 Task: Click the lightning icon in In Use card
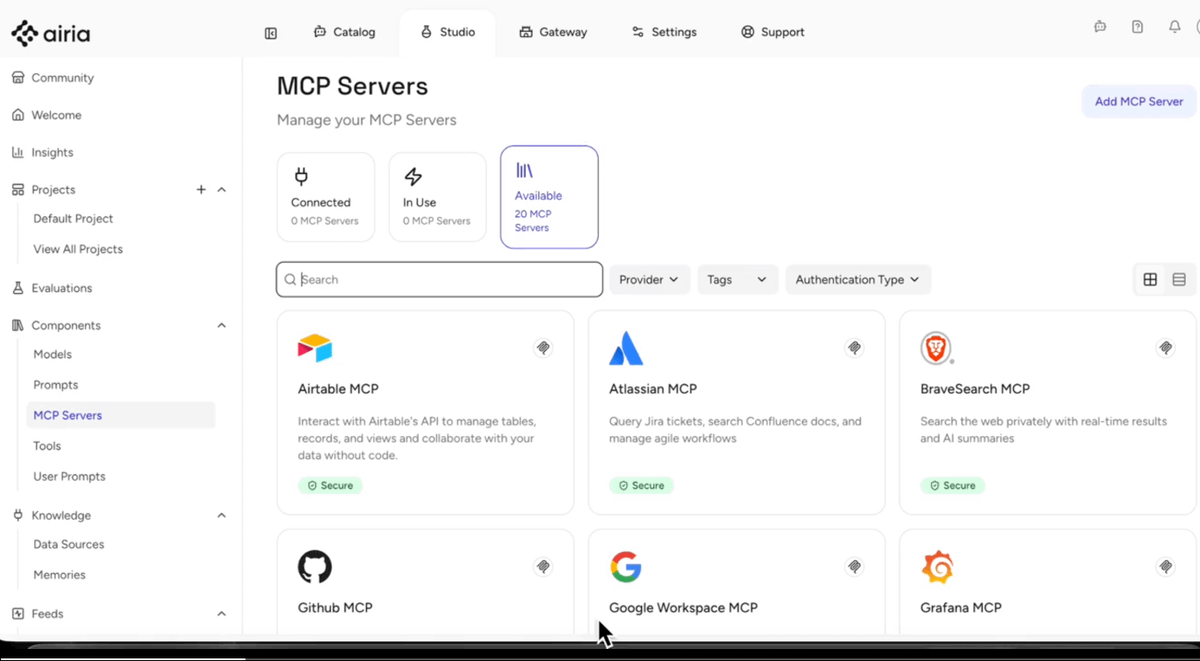pyautogui.click(x=413, y=177)
